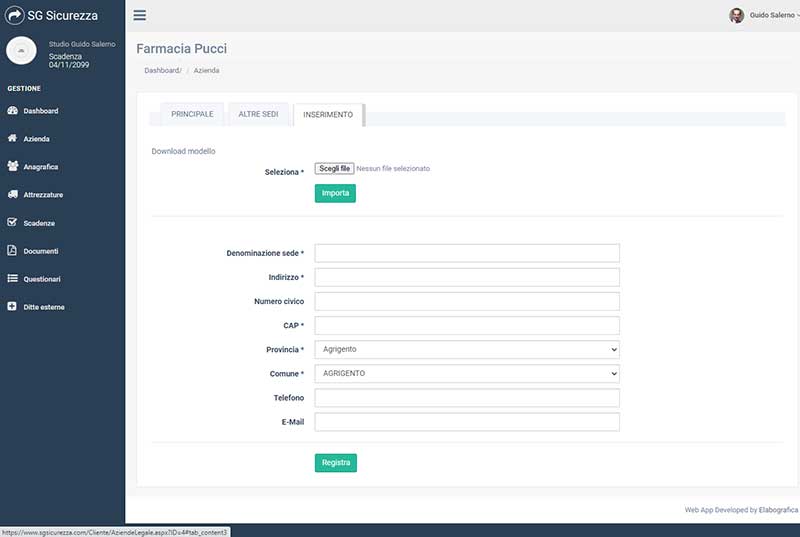Click the Scadenze checkmark icon
Screen dimensions: 800x537
(12, 222)
